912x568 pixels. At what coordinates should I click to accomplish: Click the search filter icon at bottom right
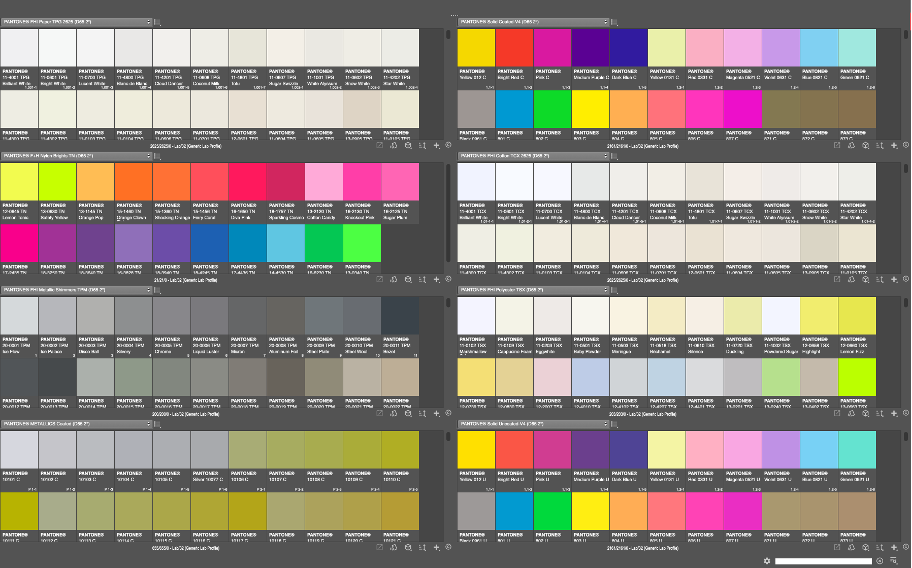tap(893, 561)
